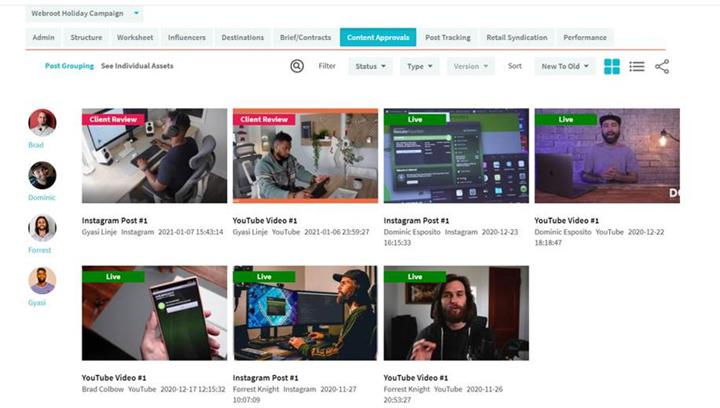Switch to list view layout
This screenshot has width=720, height=408.
[637, 67]
